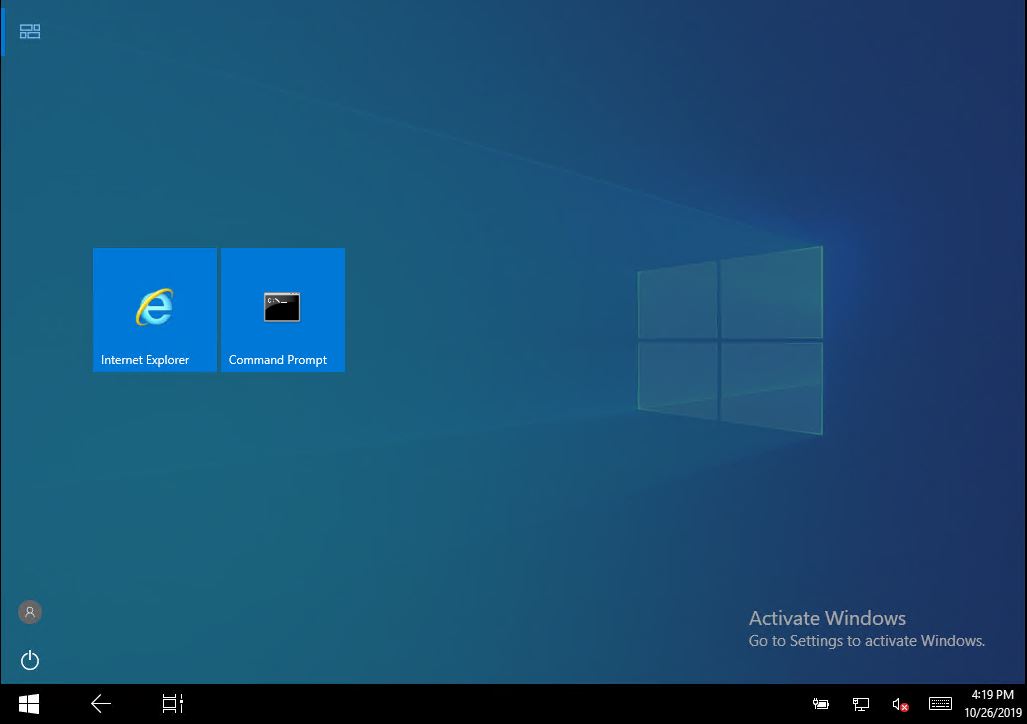This screenshot has height=724, width=1027.
Task: Click "Go to Settings to activate Windows" text
Action: point(866,641)
